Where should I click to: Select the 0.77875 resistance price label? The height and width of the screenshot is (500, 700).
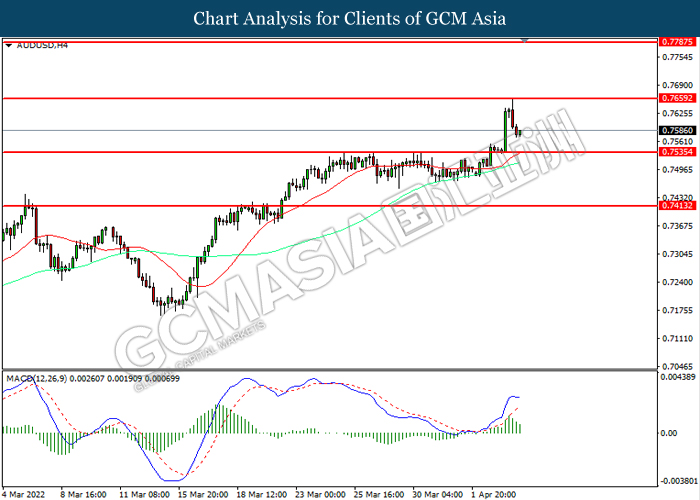[677, 42]
